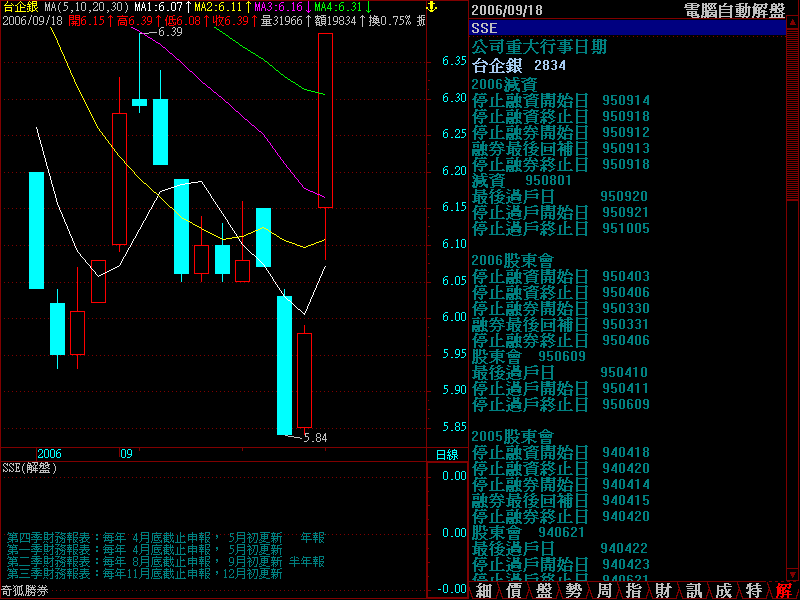Screen dimensions: 800x600
Task: Click the info panel vertical scrollbar thumb
Action: click(x=792, y=115)
